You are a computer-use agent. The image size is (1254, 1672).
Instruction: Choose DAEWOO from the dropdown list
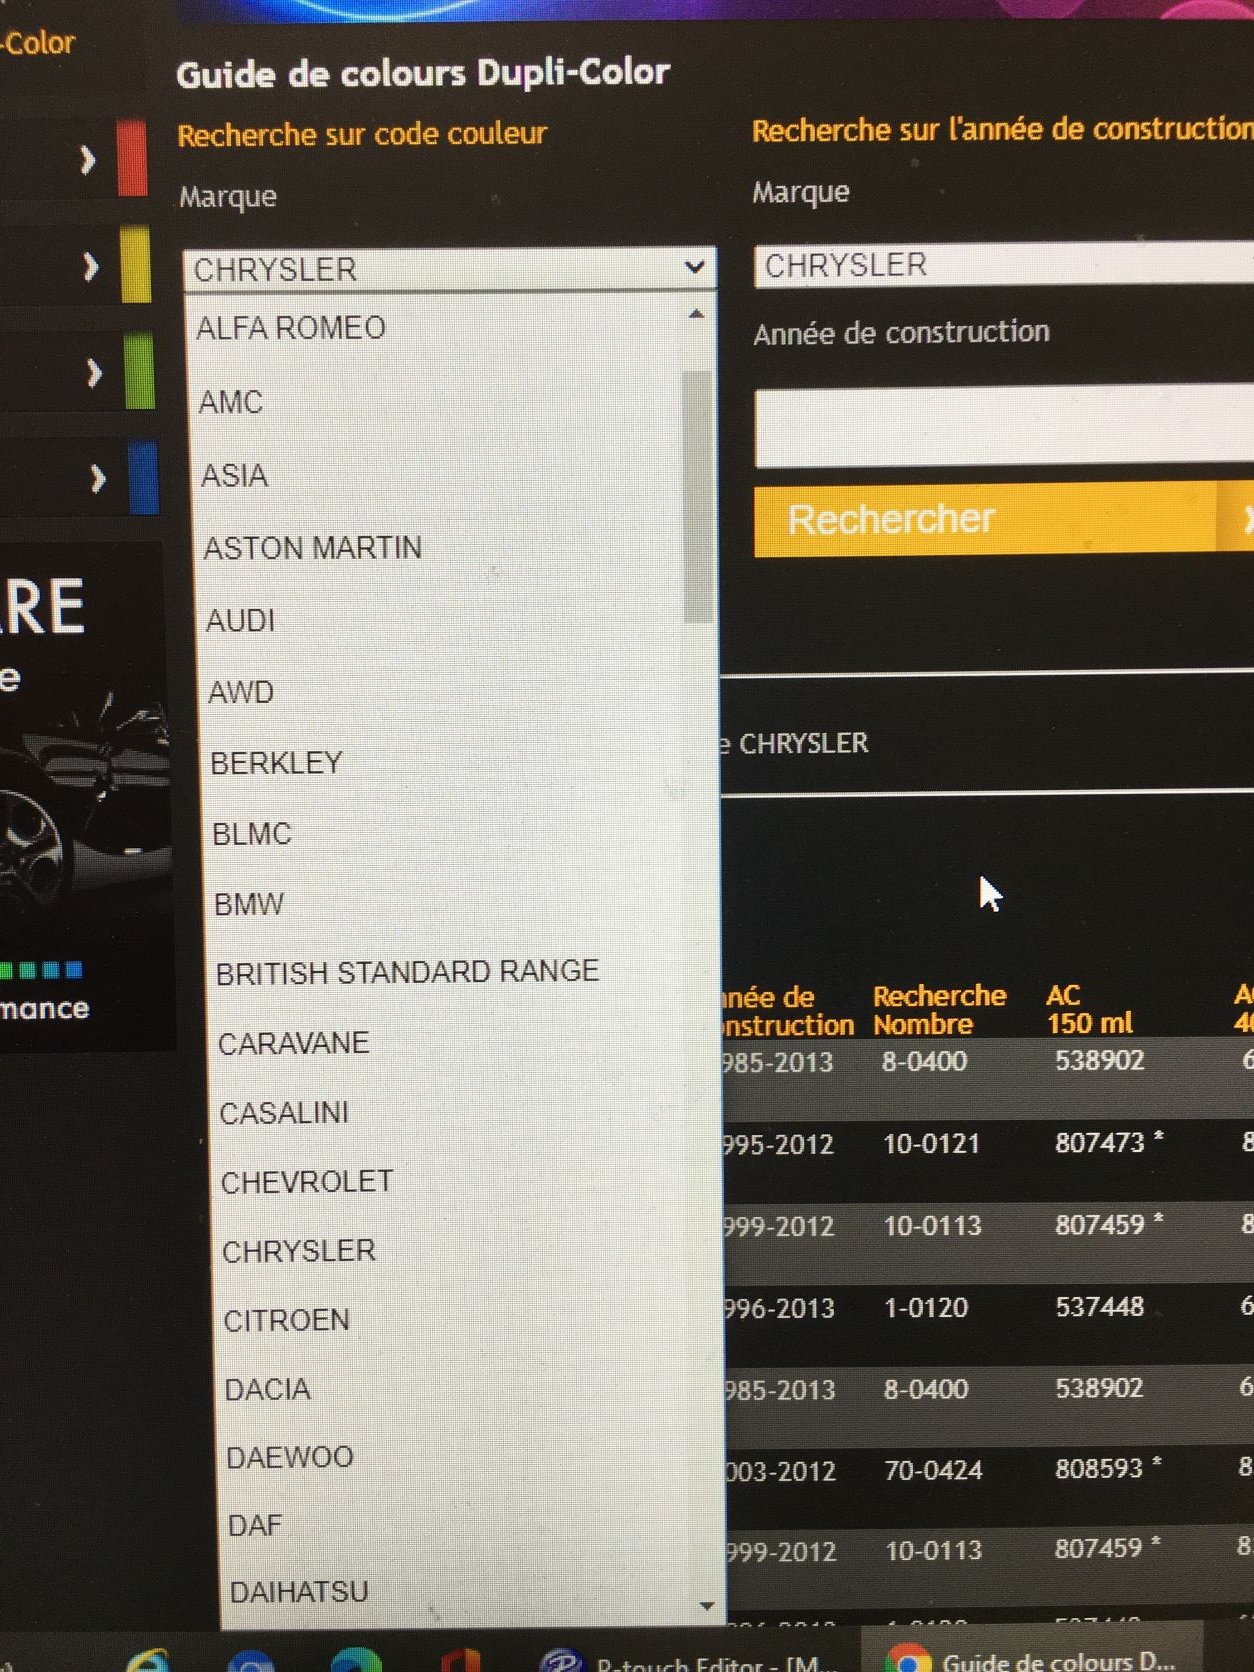pyautogui.click(x=290, y=1457)
